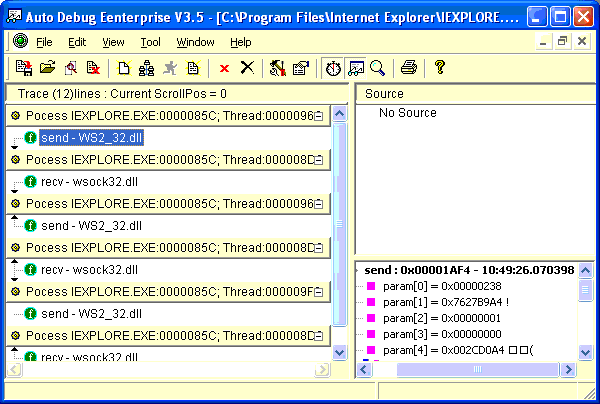Toggle the stopwatch timing toolbar button
Image resolution: width=600 pixels, height=404 pixels.
pyautogui.click(x=333, y=68)
